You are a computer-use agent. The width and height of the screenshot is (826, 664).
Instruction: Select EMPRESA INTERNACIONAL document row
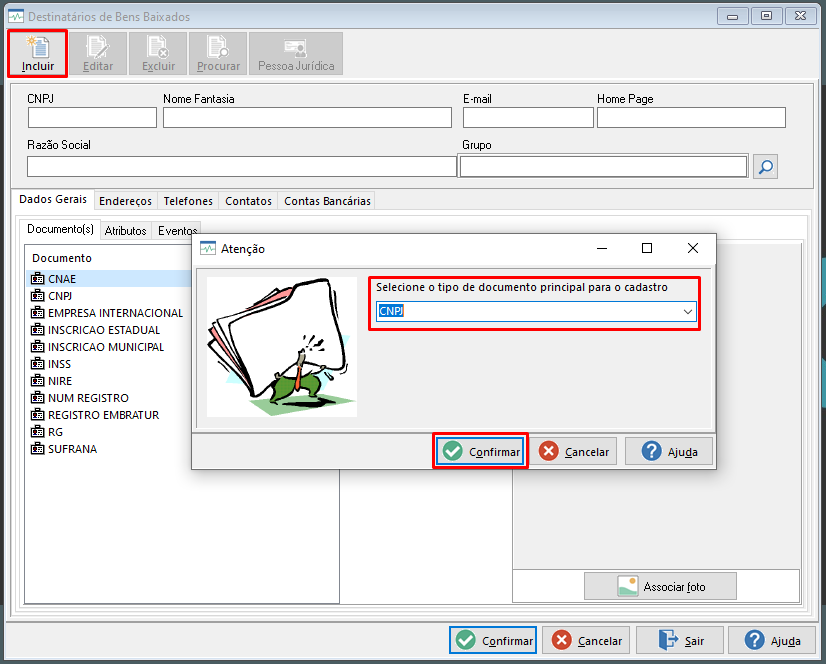coord(109,313)
